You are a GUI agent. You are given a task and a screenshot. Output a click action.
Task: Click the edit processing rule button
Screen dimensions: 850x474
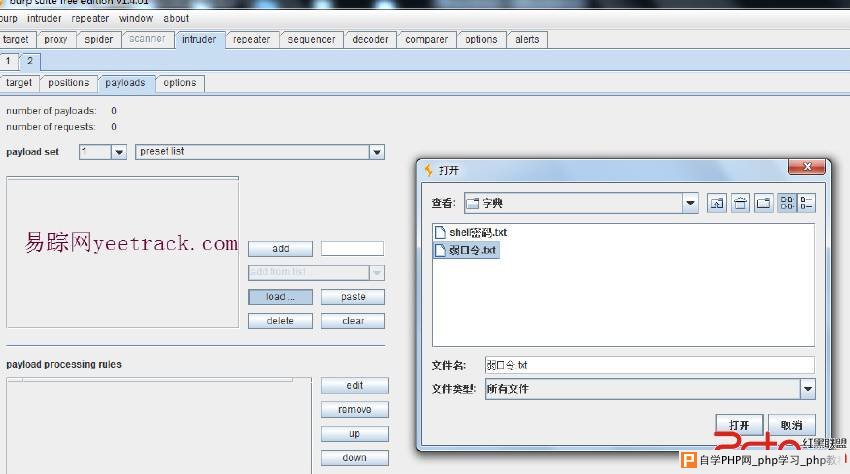coord(355,386)
